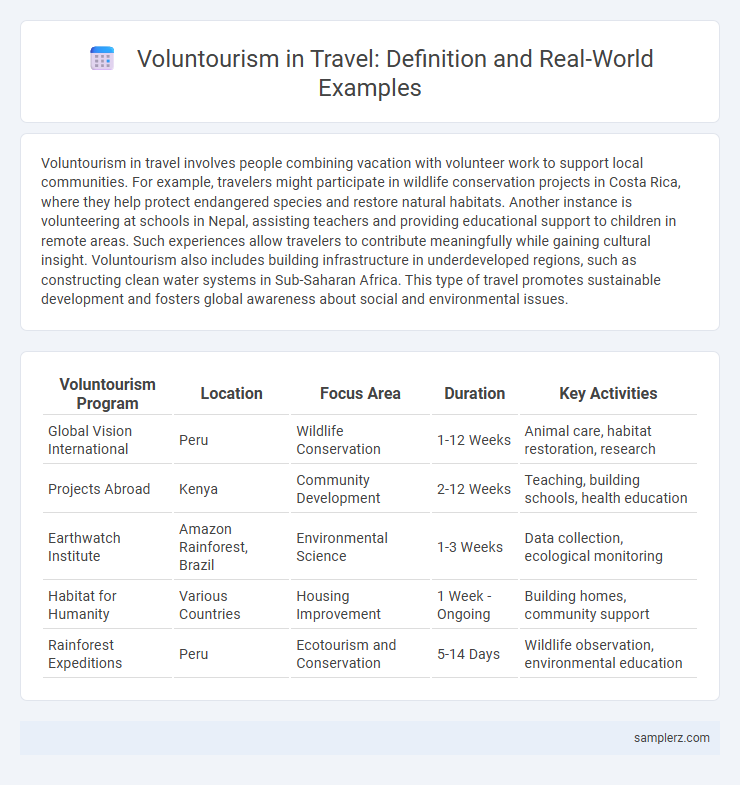Select the Voluntourism Program column header
Viewport: 740px width, 785px height.
107,394
